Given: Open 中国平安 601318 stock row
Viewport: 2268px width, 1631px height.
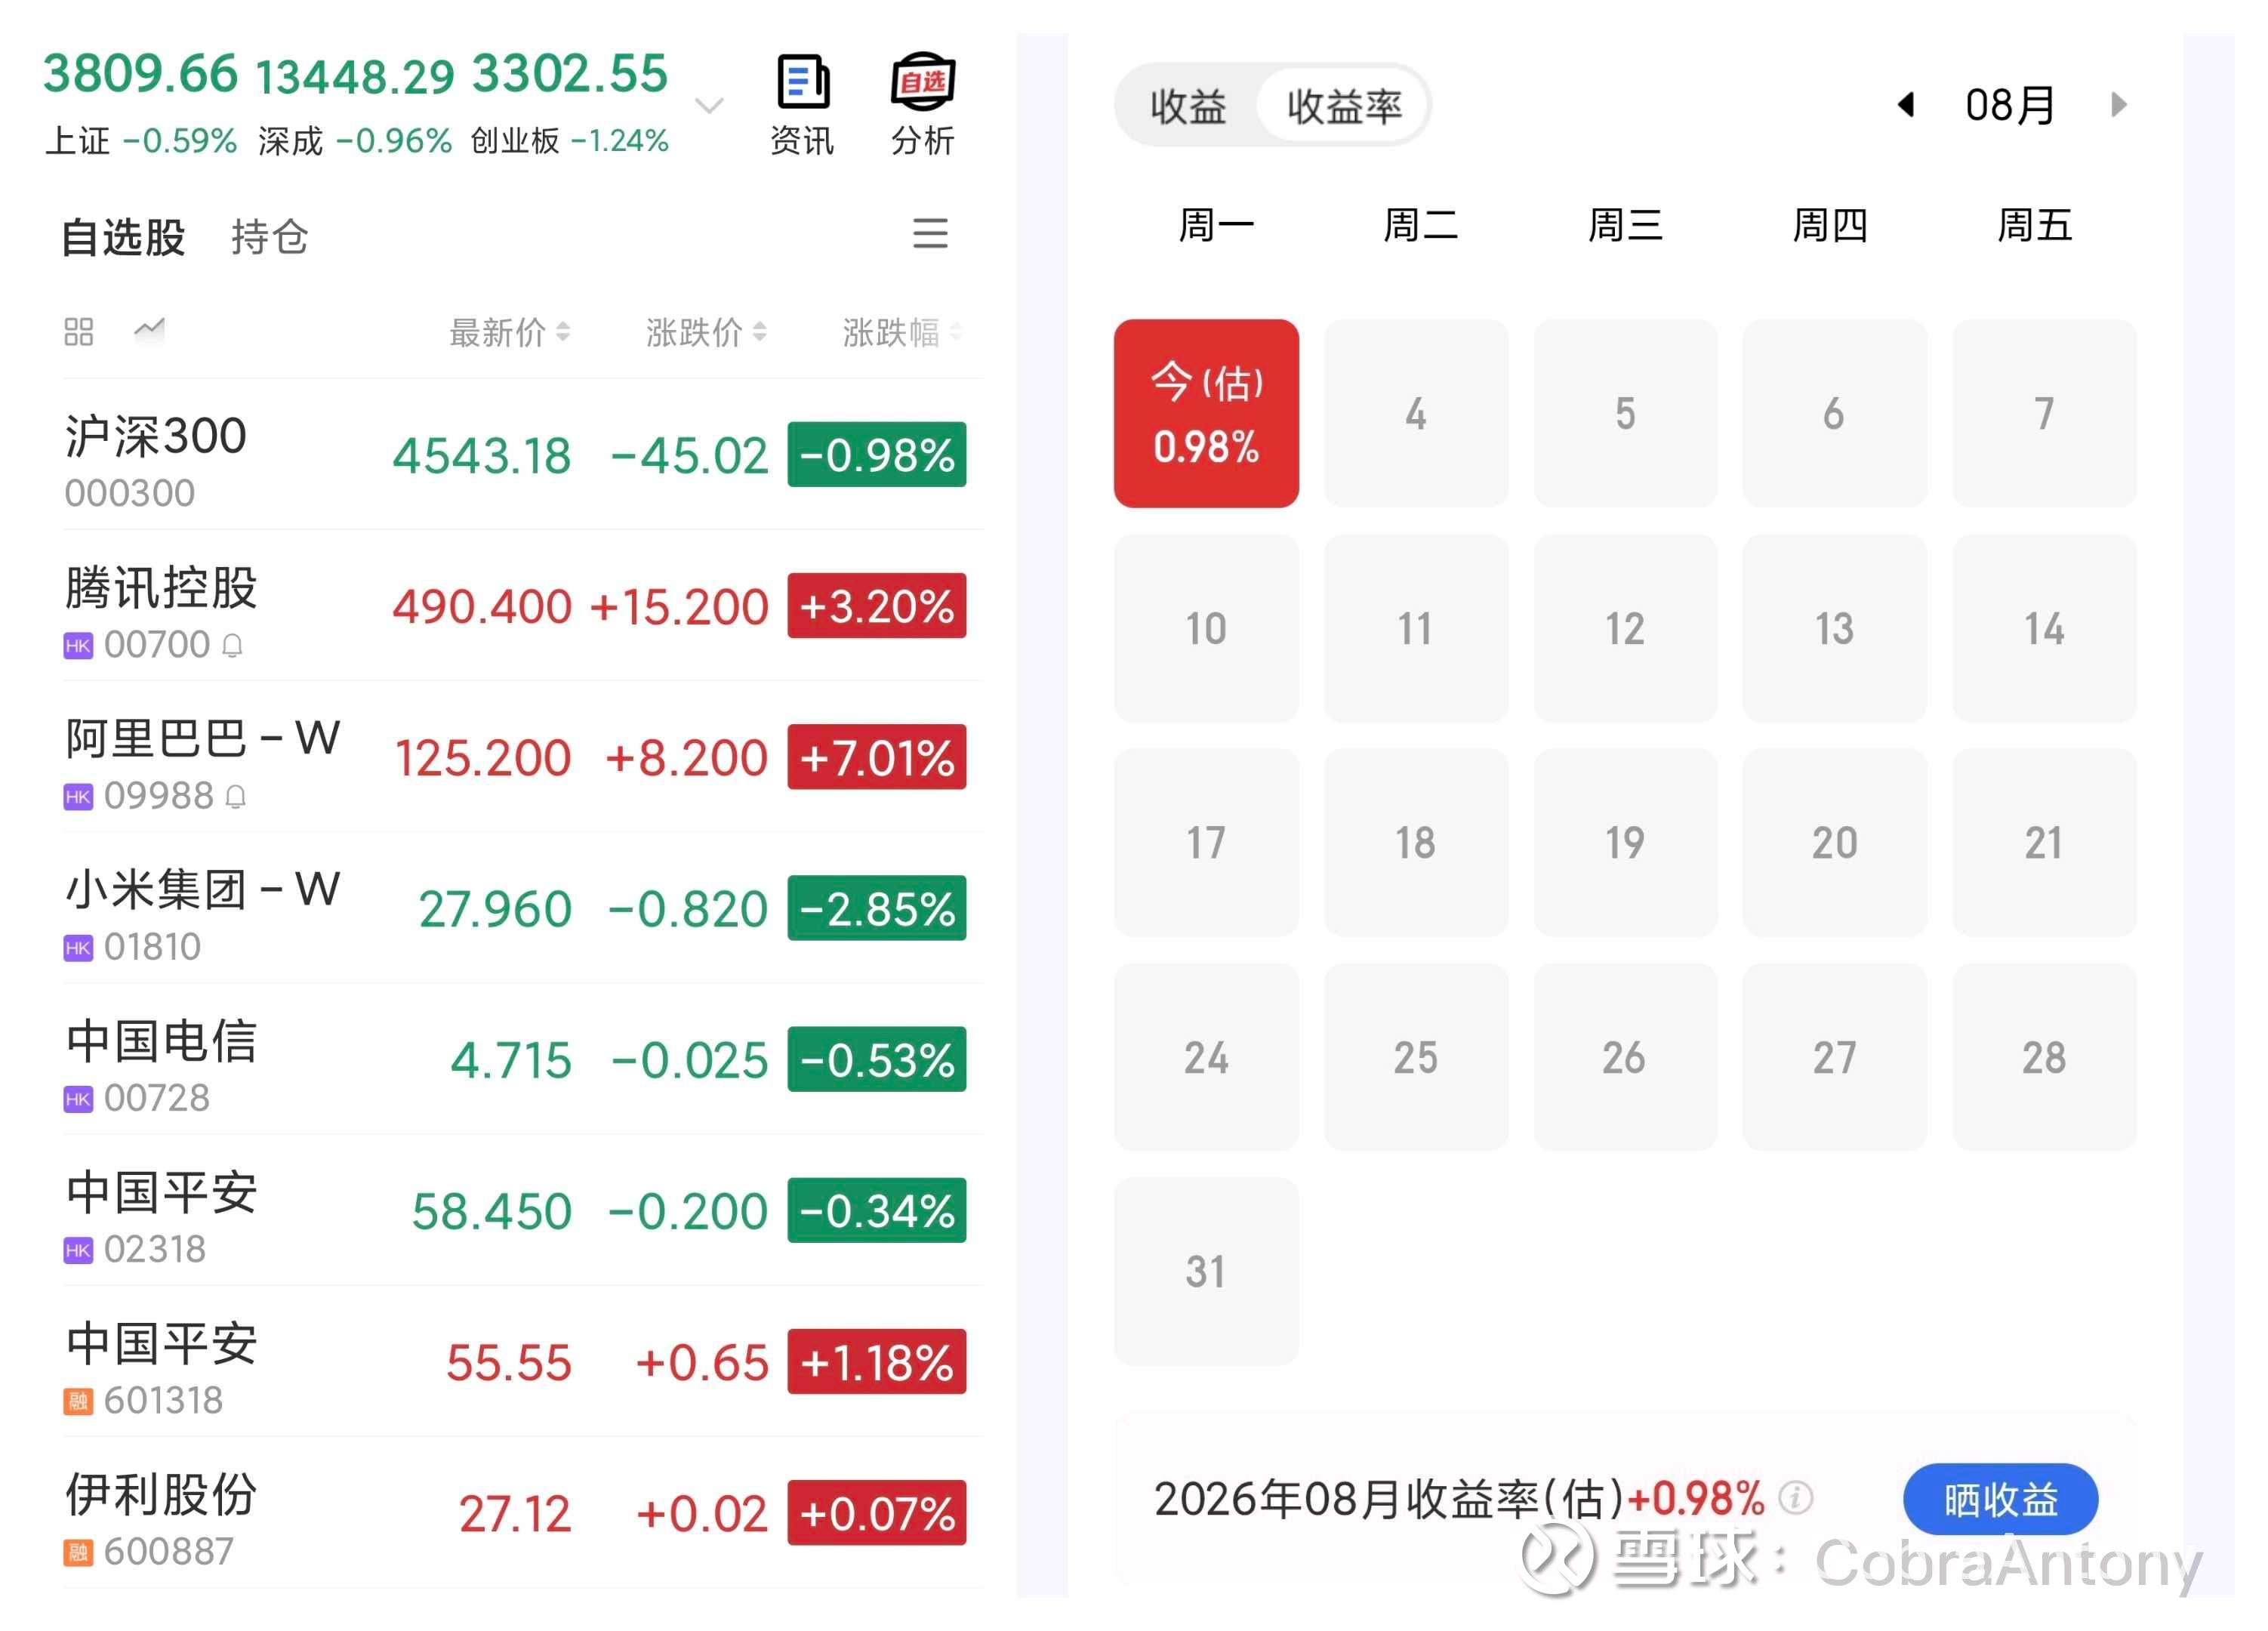Looking at the screenshot, I should tap(523, 1361).
